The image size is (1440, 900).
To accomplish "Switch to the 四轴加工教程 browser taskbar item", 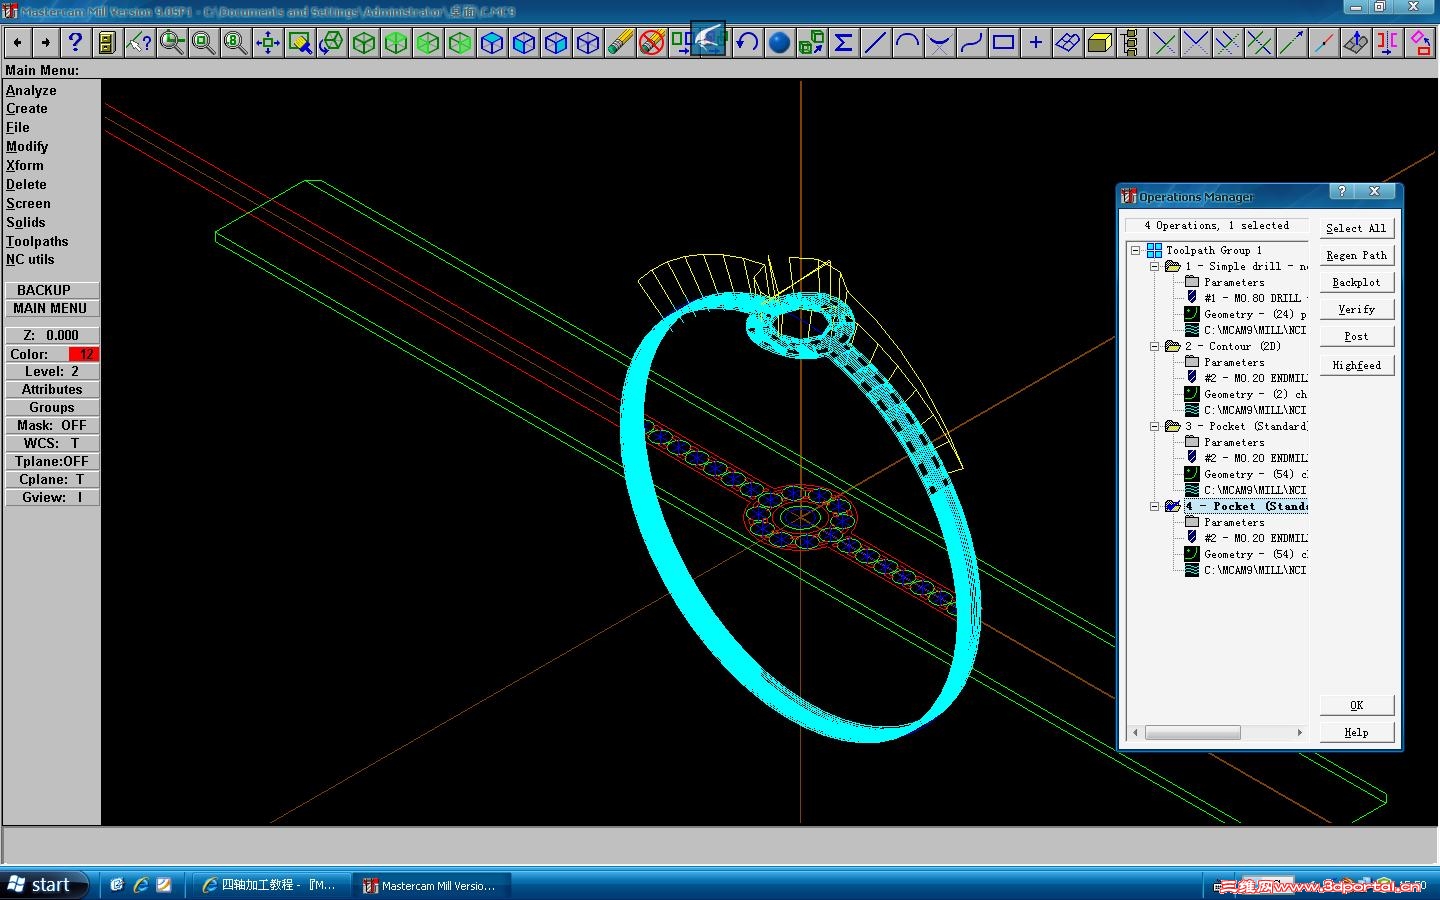I will tap(270, 885).
